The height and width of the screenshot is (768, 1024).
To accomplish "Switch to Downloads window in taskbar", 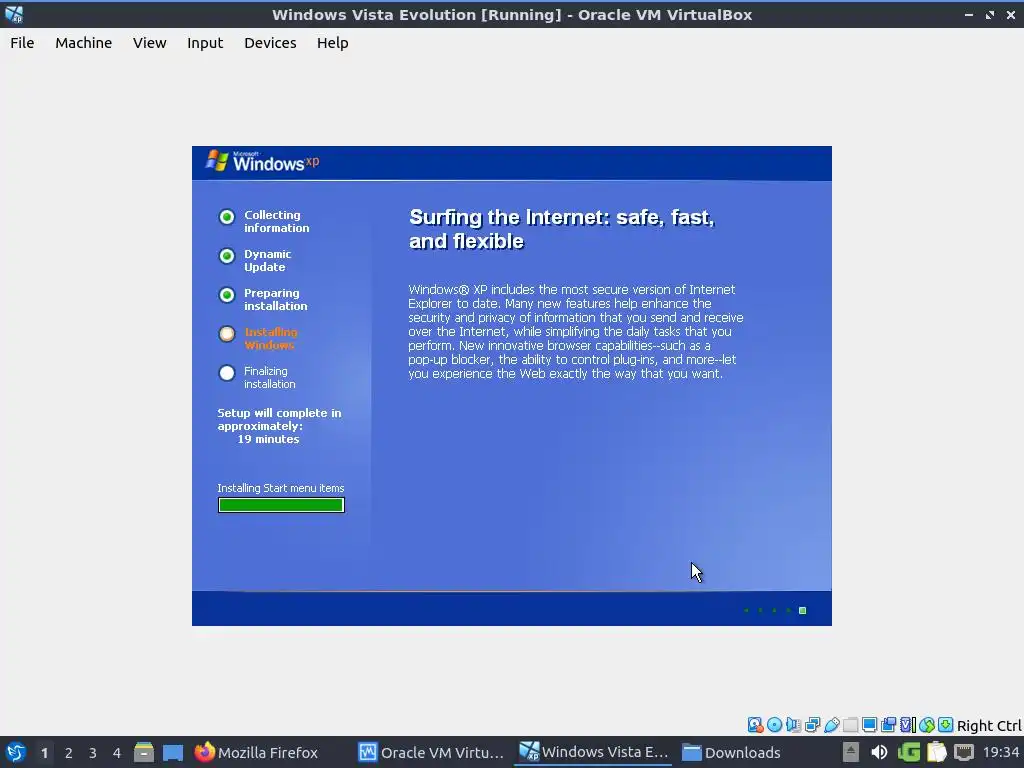I will click(731, 752).
